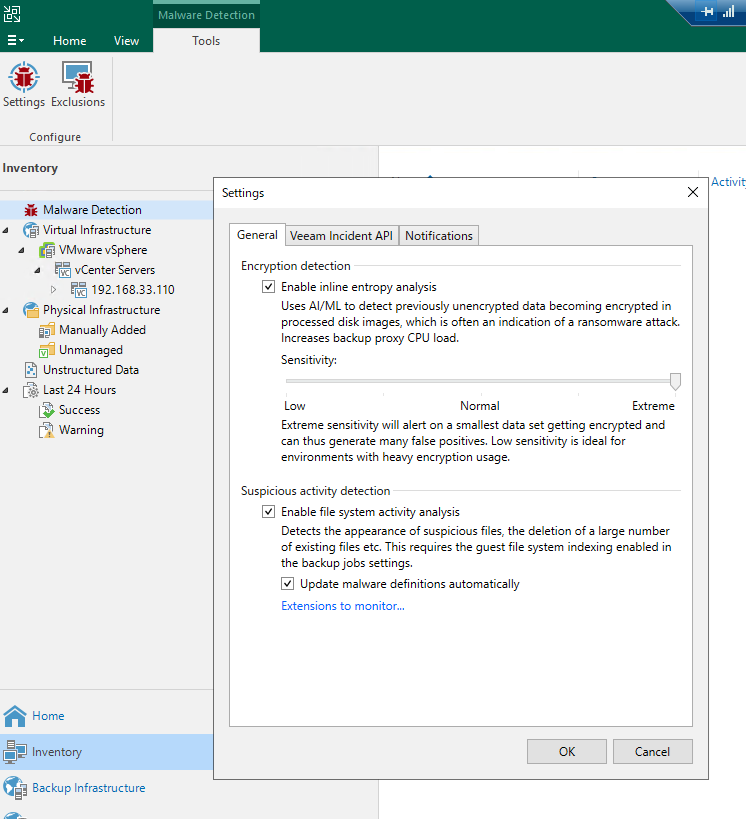
Task: Click the Success status icon
Action: tap(47, 410)
